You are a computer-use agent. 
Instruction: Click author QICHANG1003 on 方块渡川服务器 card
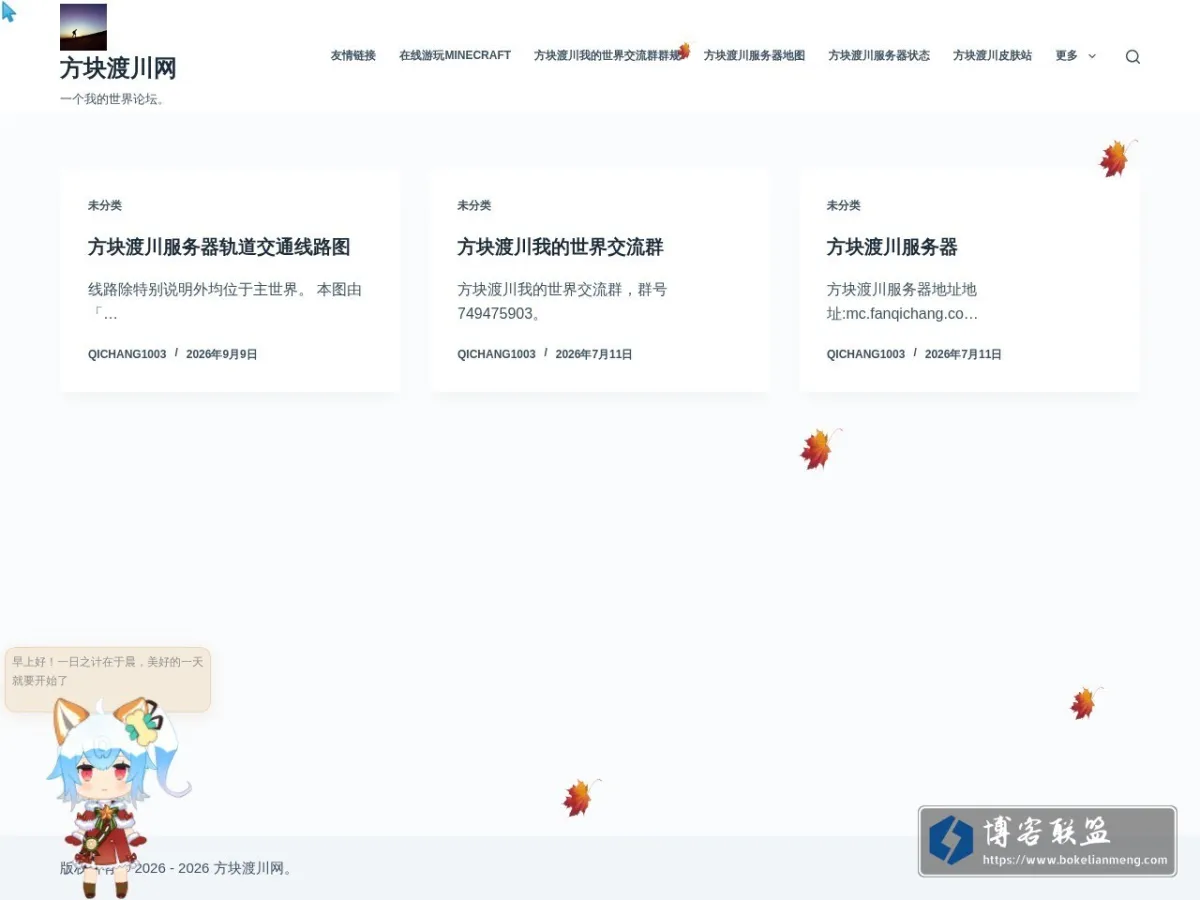coord(865,354)
